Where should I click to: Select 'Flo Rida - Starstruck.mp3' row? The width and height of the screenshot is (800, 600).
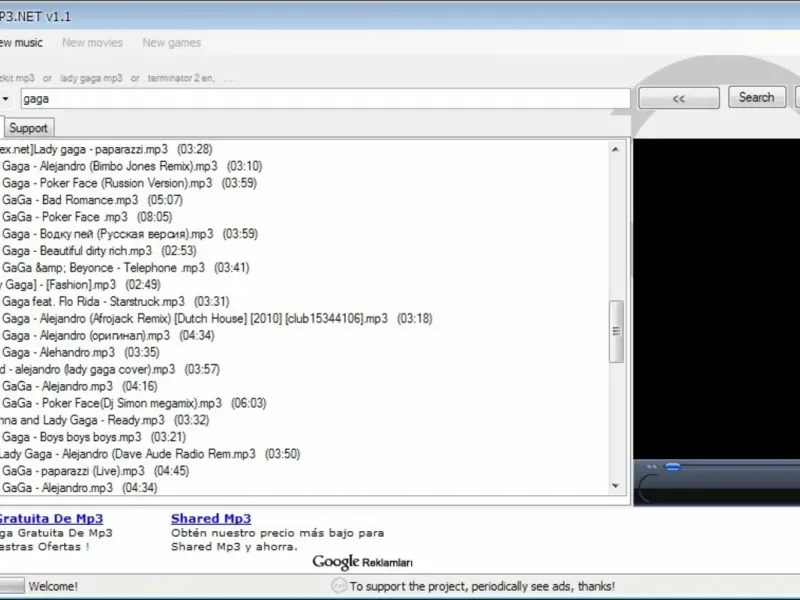[x=115, y=301]
